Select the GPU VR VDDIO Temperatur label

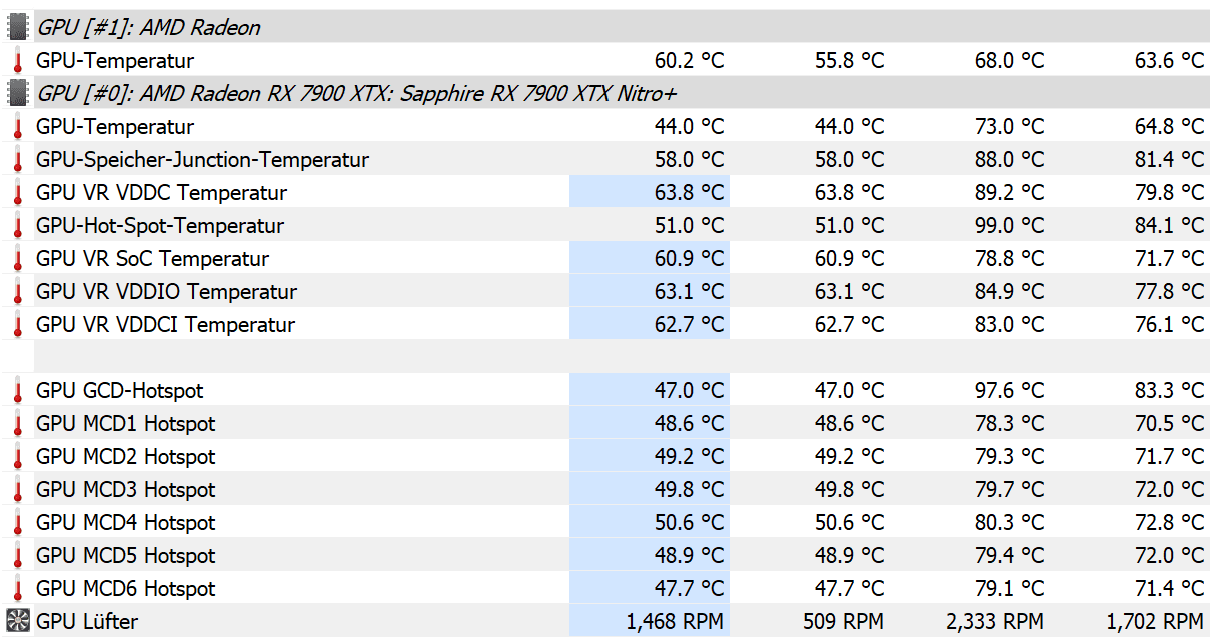(x=166, y=292)
